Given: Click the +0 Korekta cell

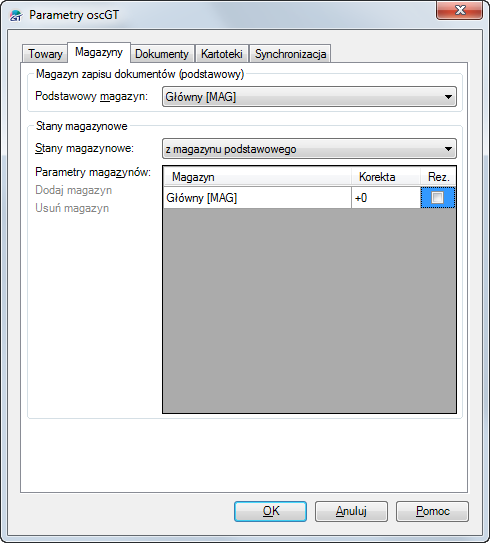Looking at the screenshot, I should click(386, 198).
